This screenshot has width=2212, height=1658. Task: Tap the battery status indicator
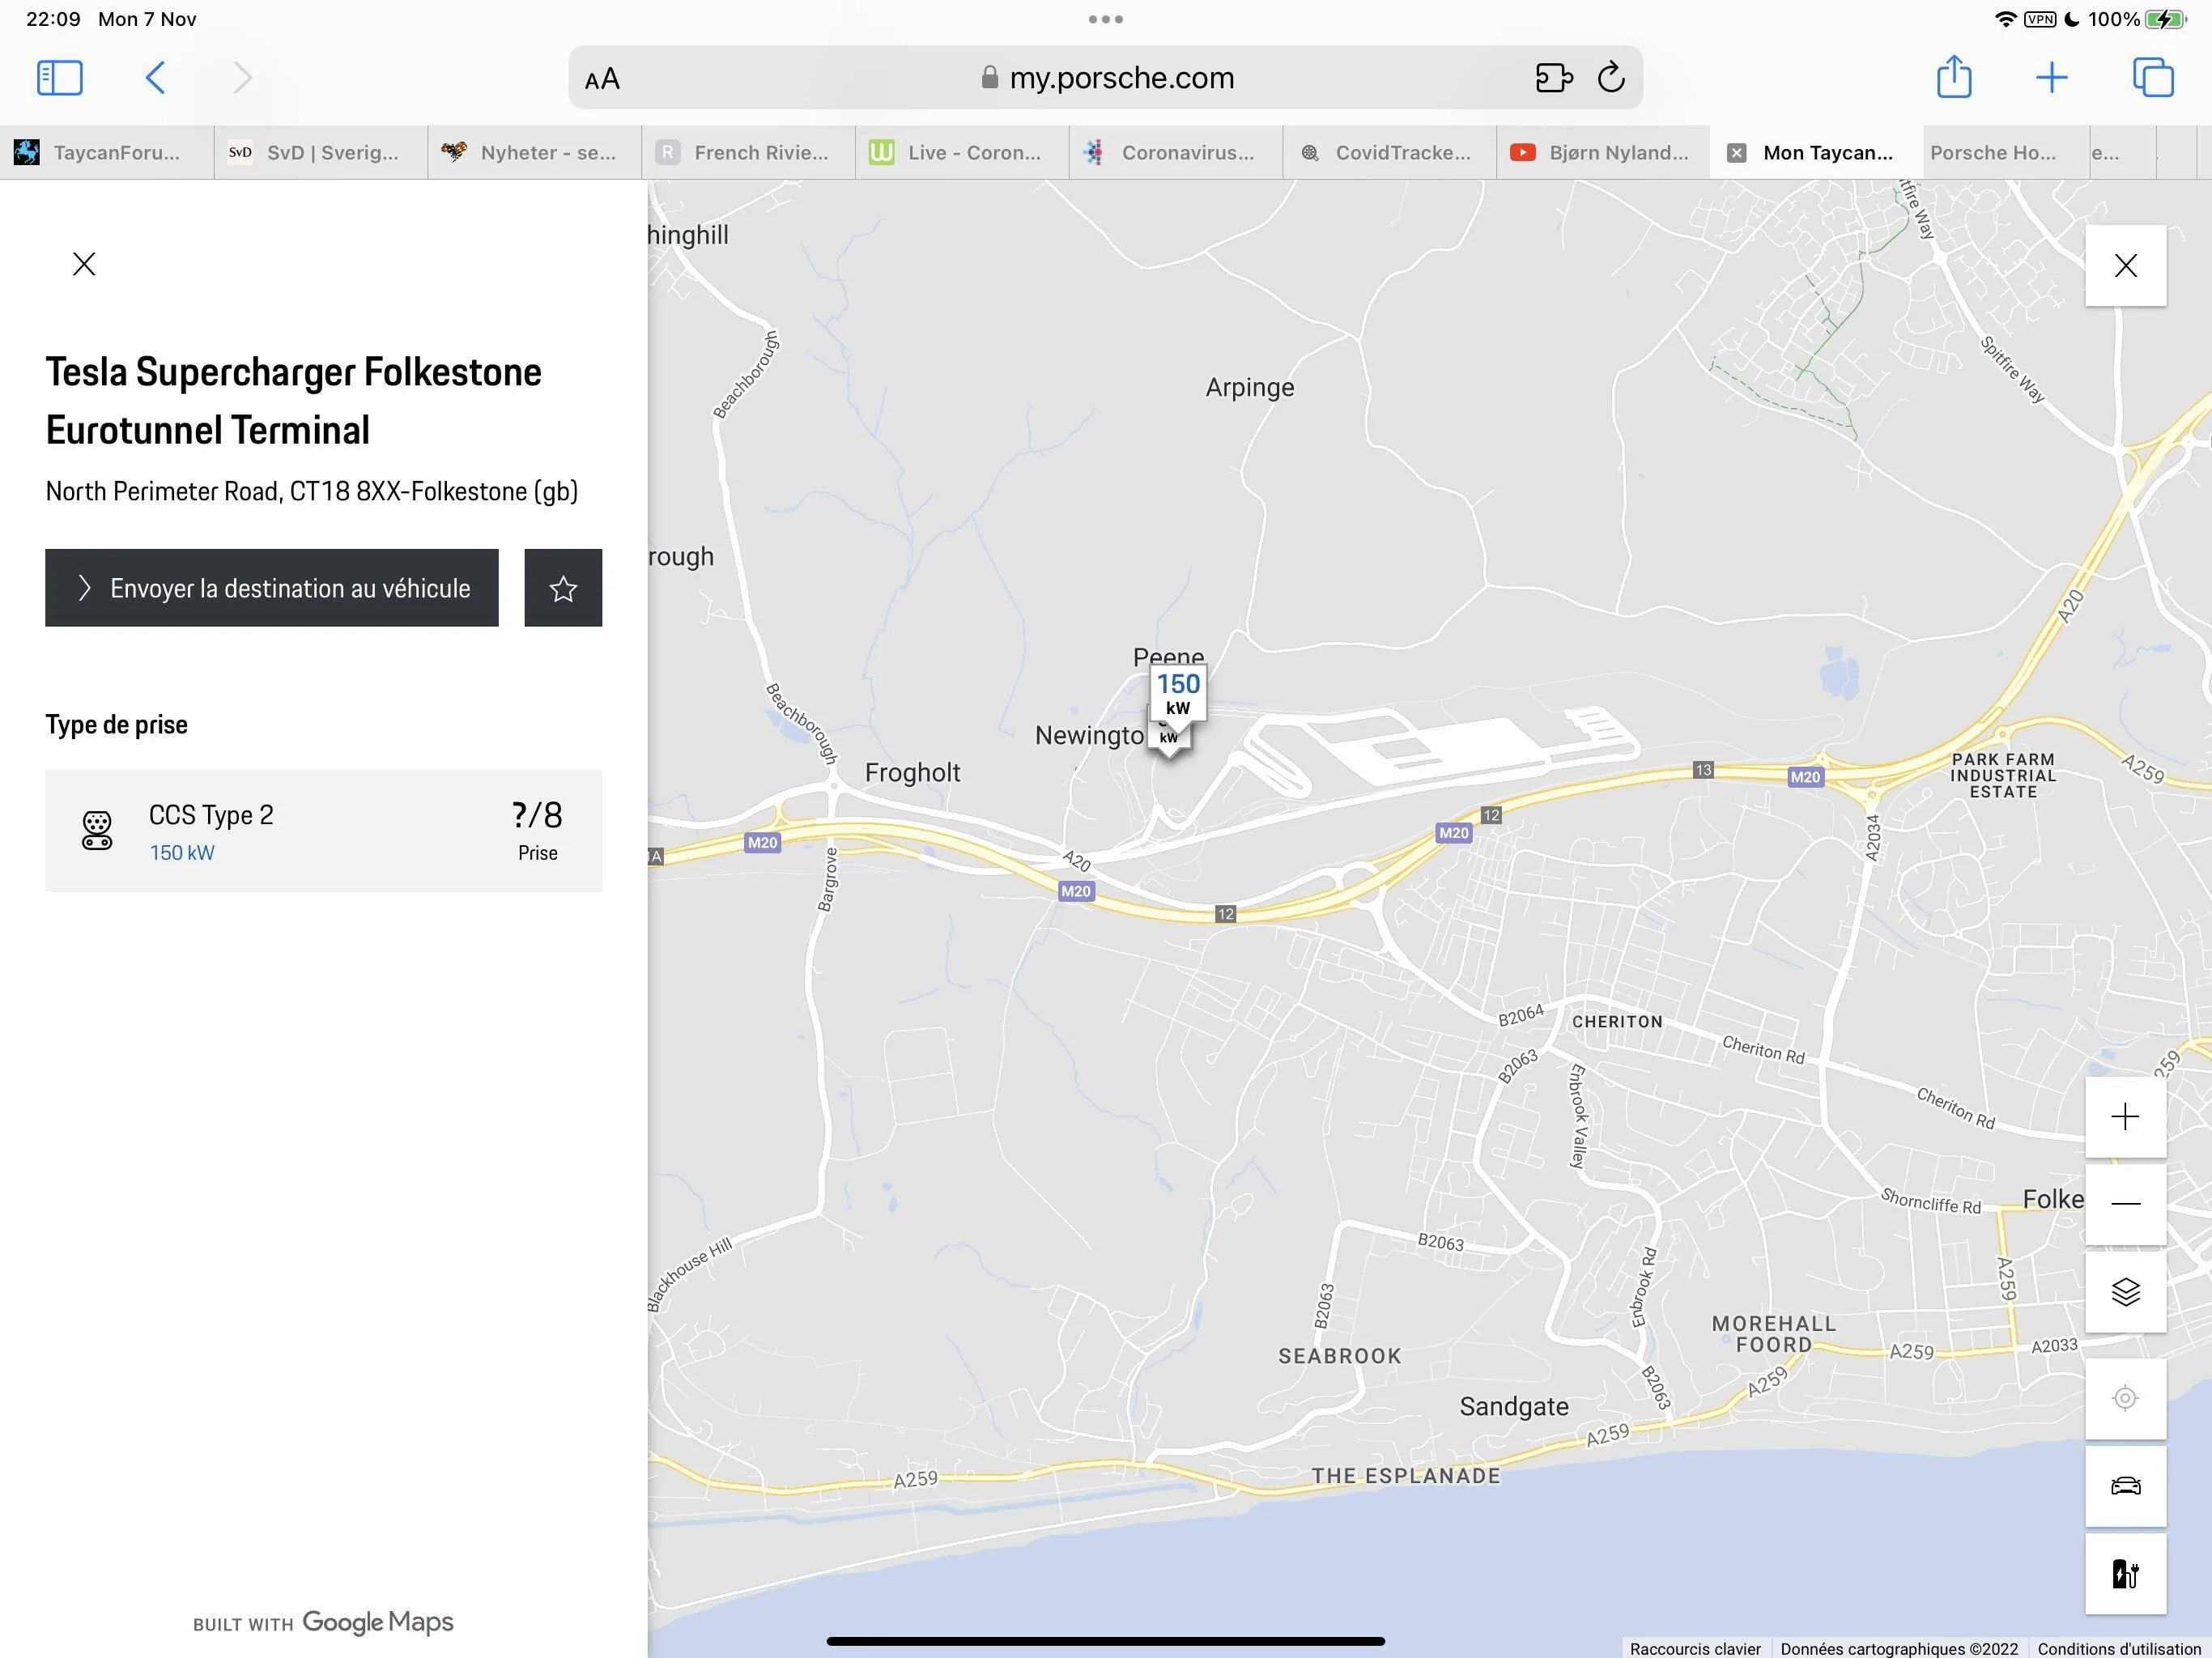[x=2167, y=19]
